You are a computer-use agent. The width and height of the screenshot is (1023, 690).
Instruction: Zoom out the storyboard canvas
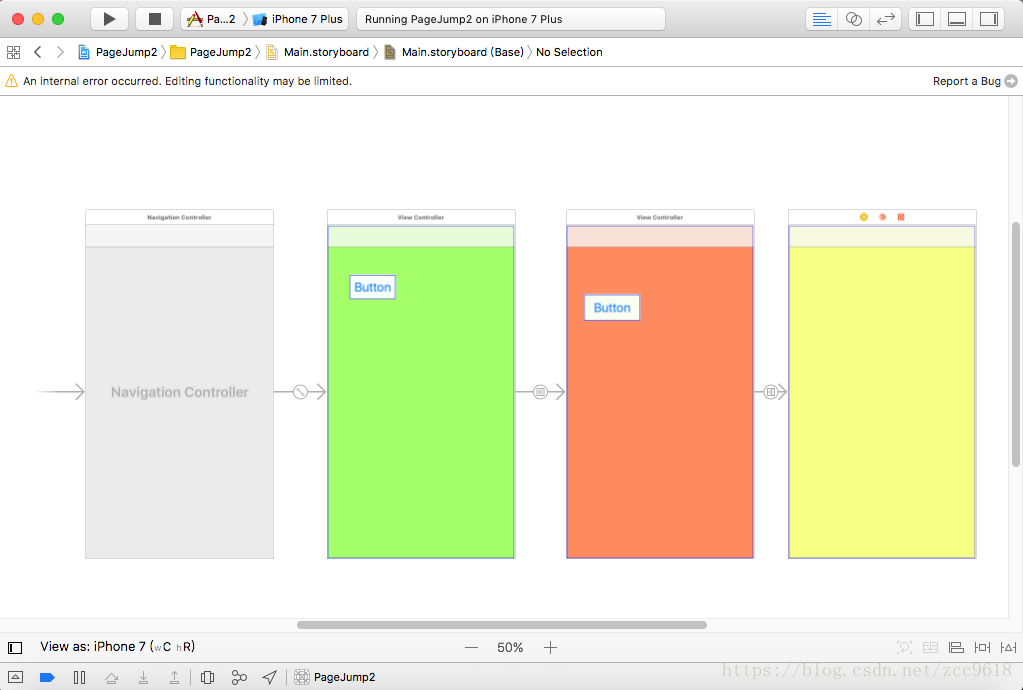[472, 648]
